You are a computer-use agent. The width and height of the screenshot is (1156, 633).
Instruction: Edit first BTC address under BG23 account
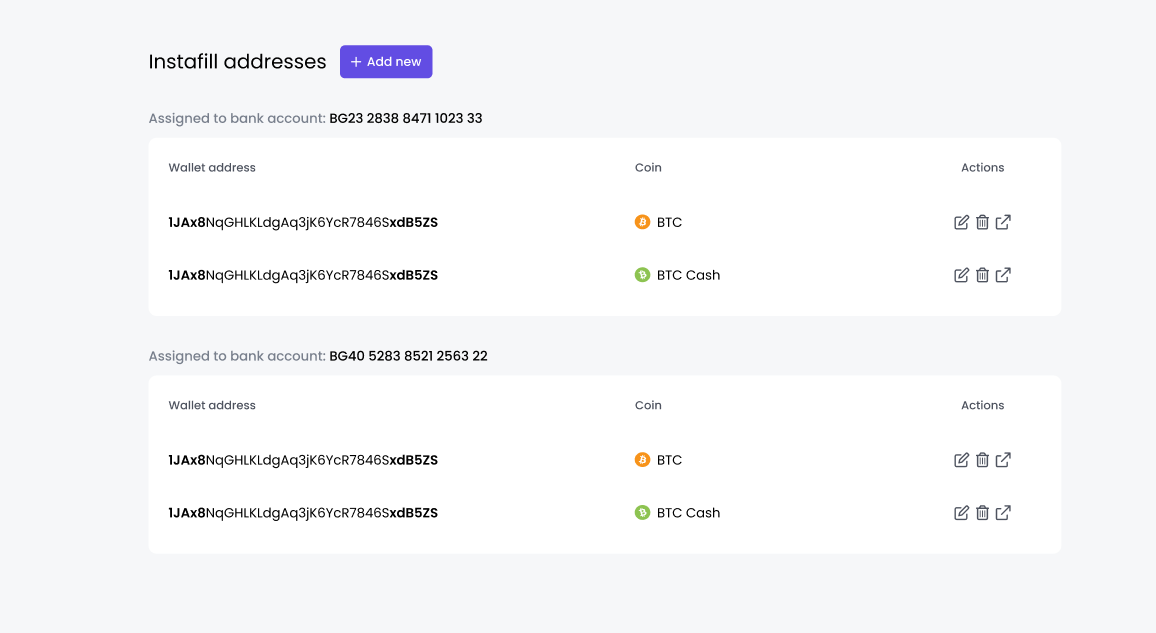coord(961,223)
